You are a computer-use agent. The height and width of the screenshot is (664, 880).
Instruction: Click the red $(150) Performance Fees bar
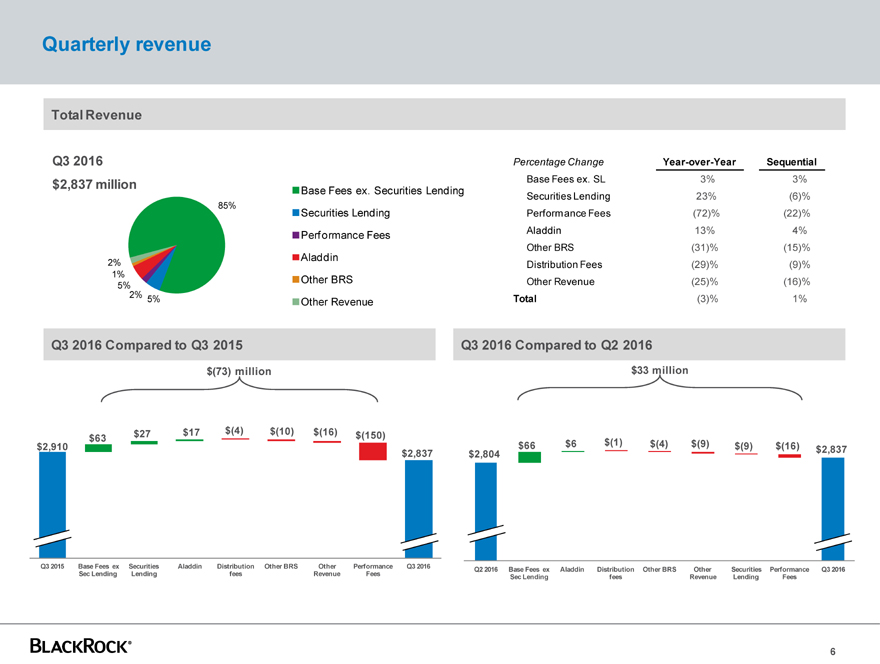click(372, 451)
